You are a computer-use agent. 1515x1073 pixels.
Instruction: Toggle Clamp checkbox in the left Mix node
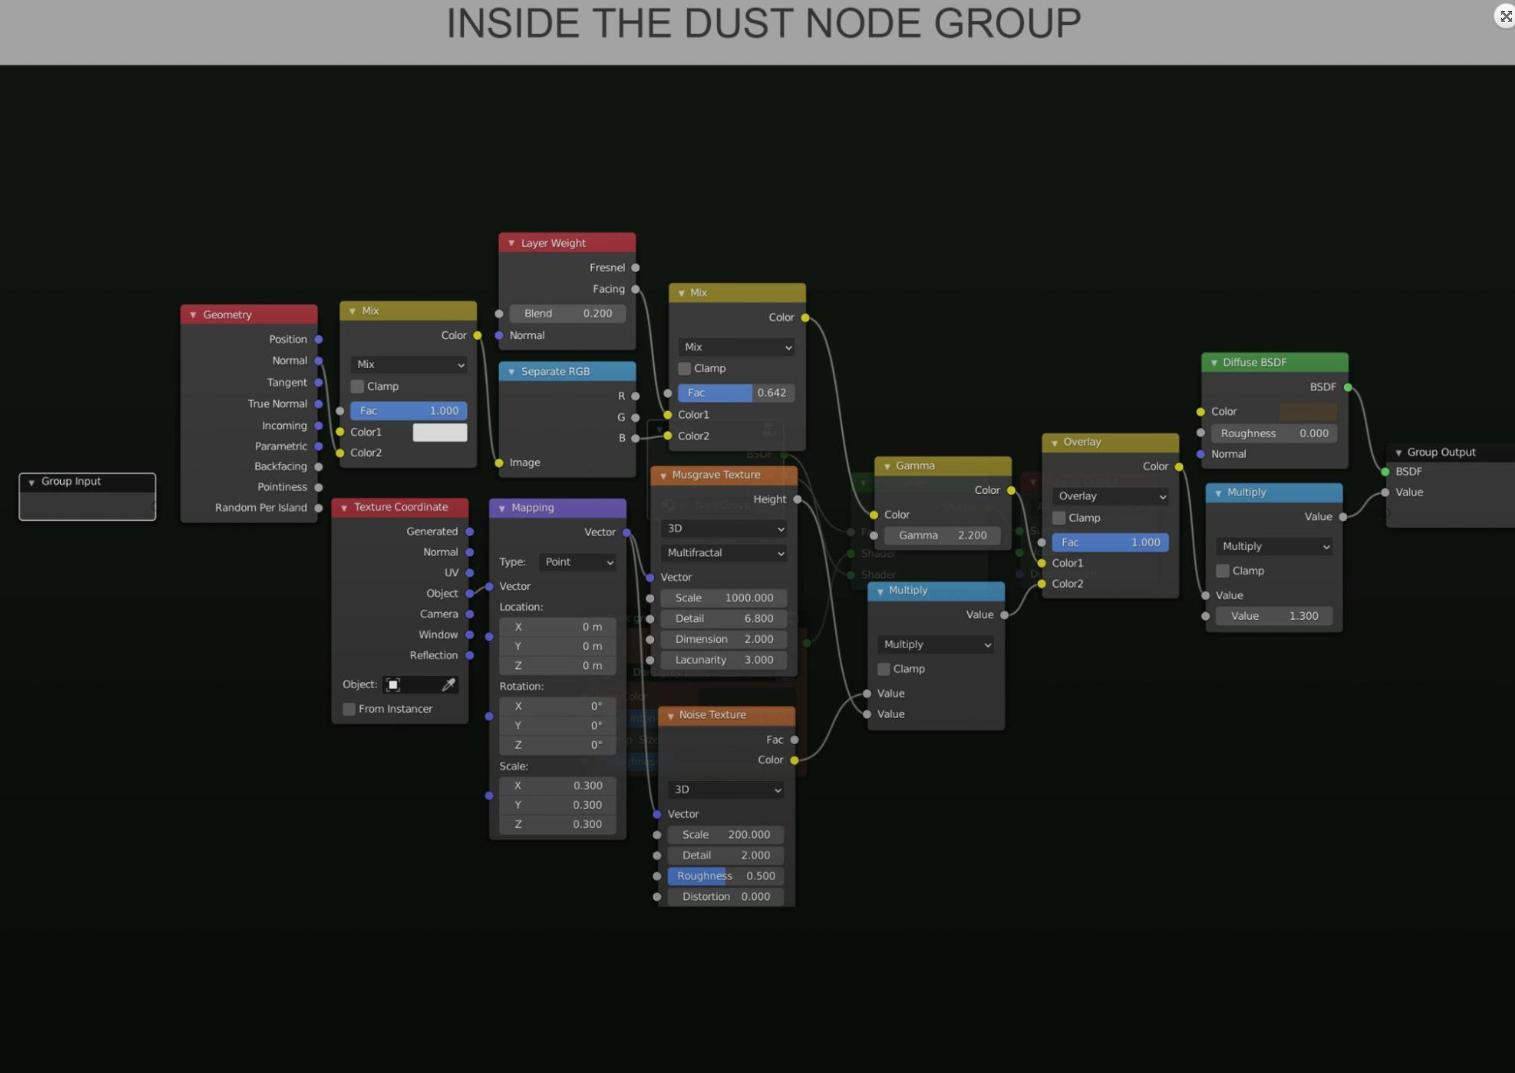click(357, 387)
